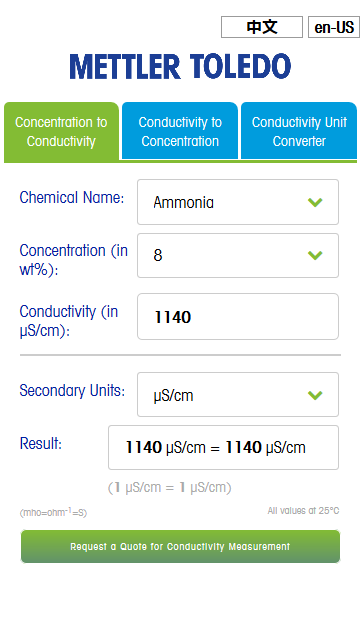This screenshot has height=640, width=360.
Task: Open the Conductivity Unit Converter tab
Action: [x=299, y=131]
